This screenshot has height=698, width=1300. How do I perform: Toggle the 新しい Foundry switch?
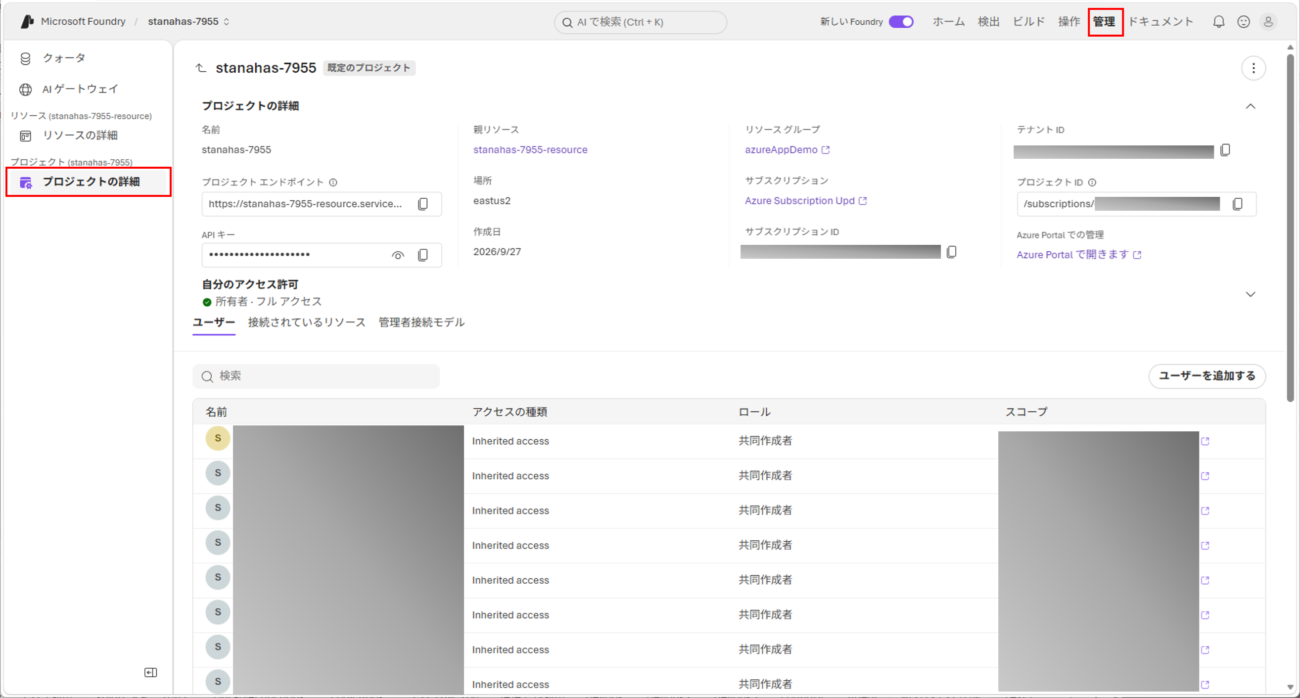(x=901, y=21)
